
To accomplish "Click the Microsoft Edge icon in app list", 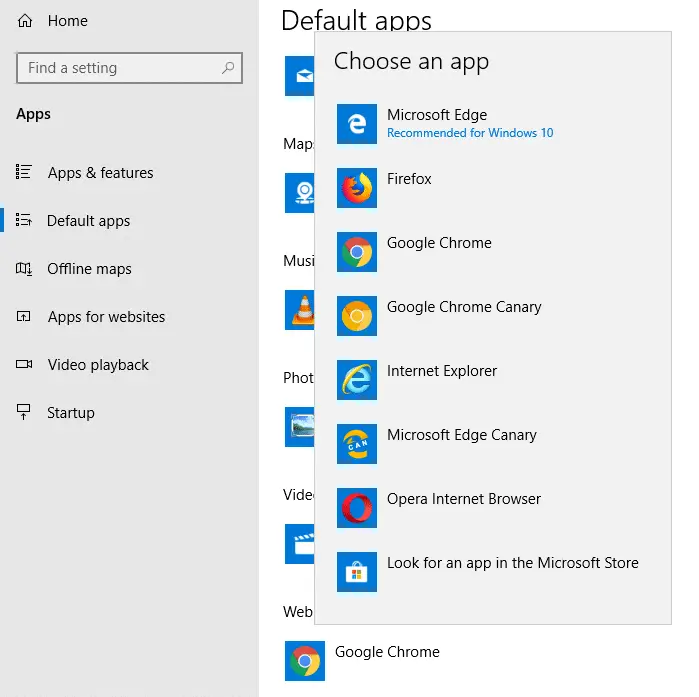I will point(357,124).
